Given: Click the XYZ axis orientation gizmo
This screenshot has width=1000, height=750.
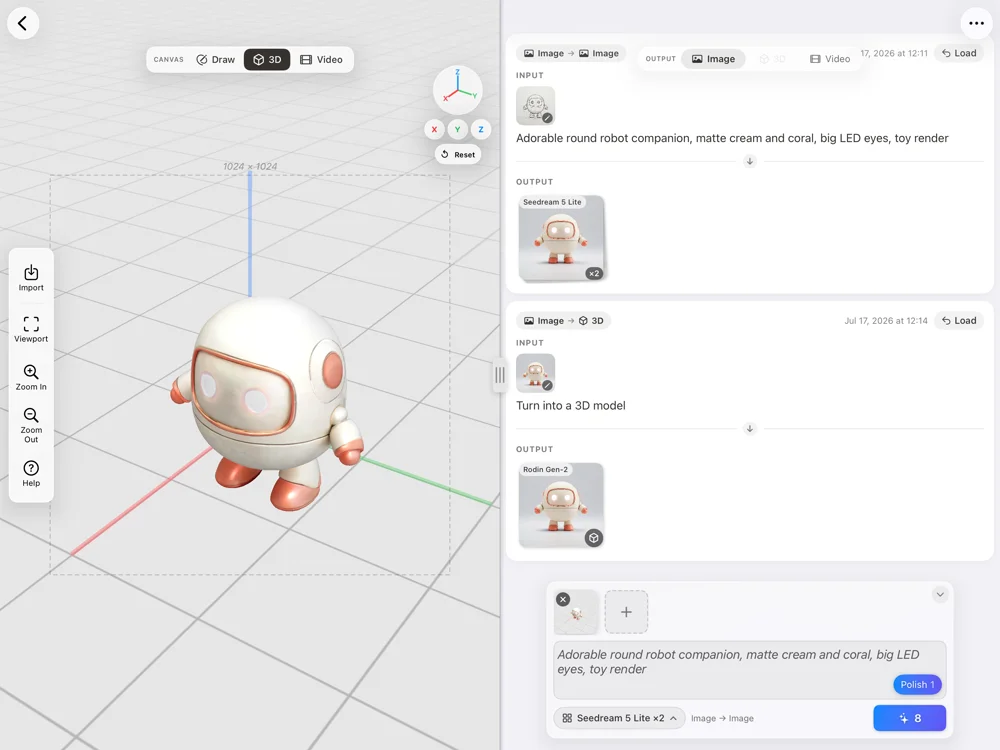Looking at the screenshot, I should [457, 90].
